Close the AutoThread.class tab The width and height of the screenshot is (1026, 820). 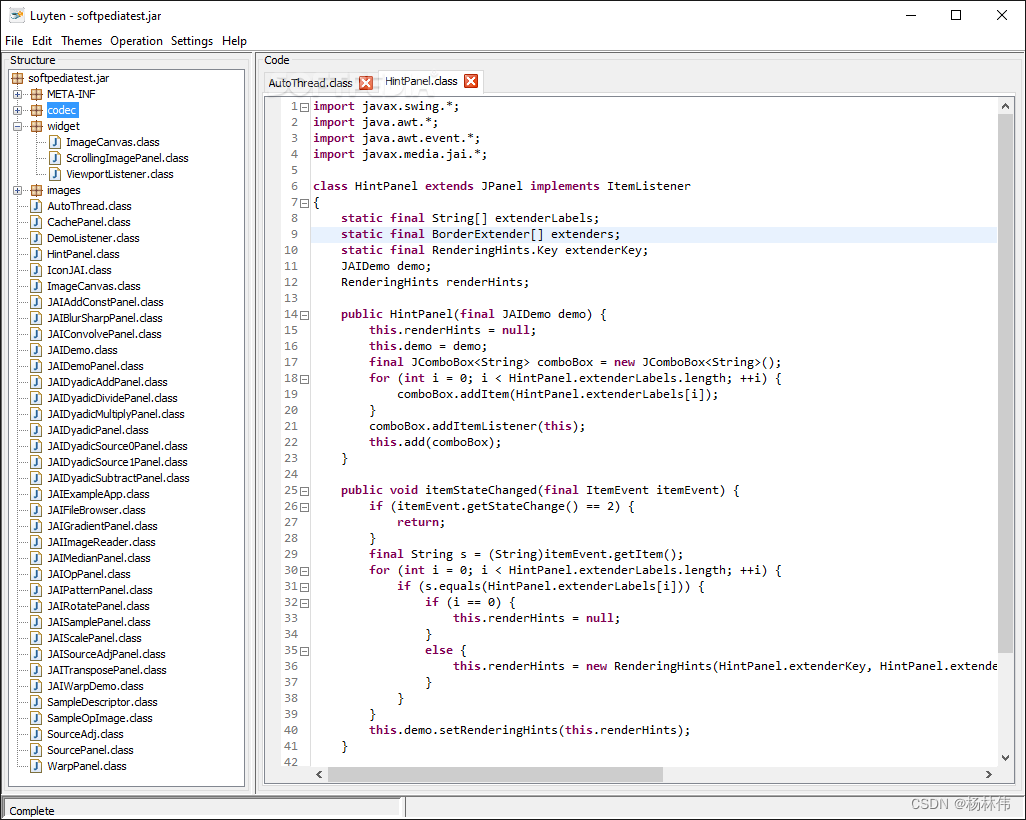pos(364,82)
